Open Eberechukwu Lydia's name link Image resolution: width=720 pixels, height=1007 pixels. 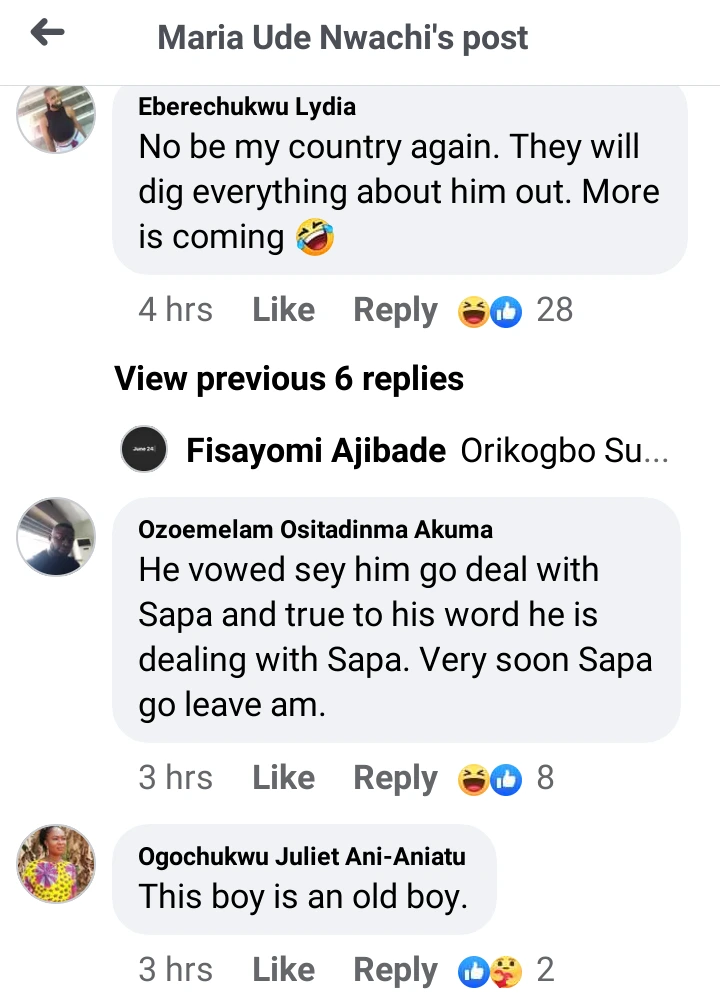click(x=247, y=107)
